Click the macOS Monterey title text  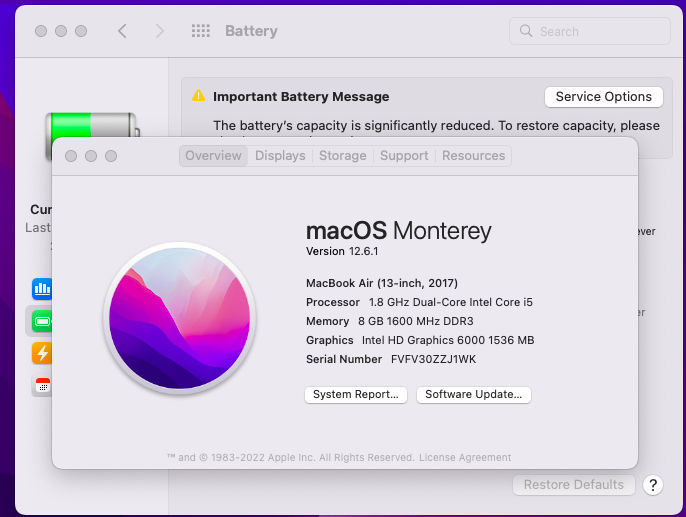tap(399, 231)
